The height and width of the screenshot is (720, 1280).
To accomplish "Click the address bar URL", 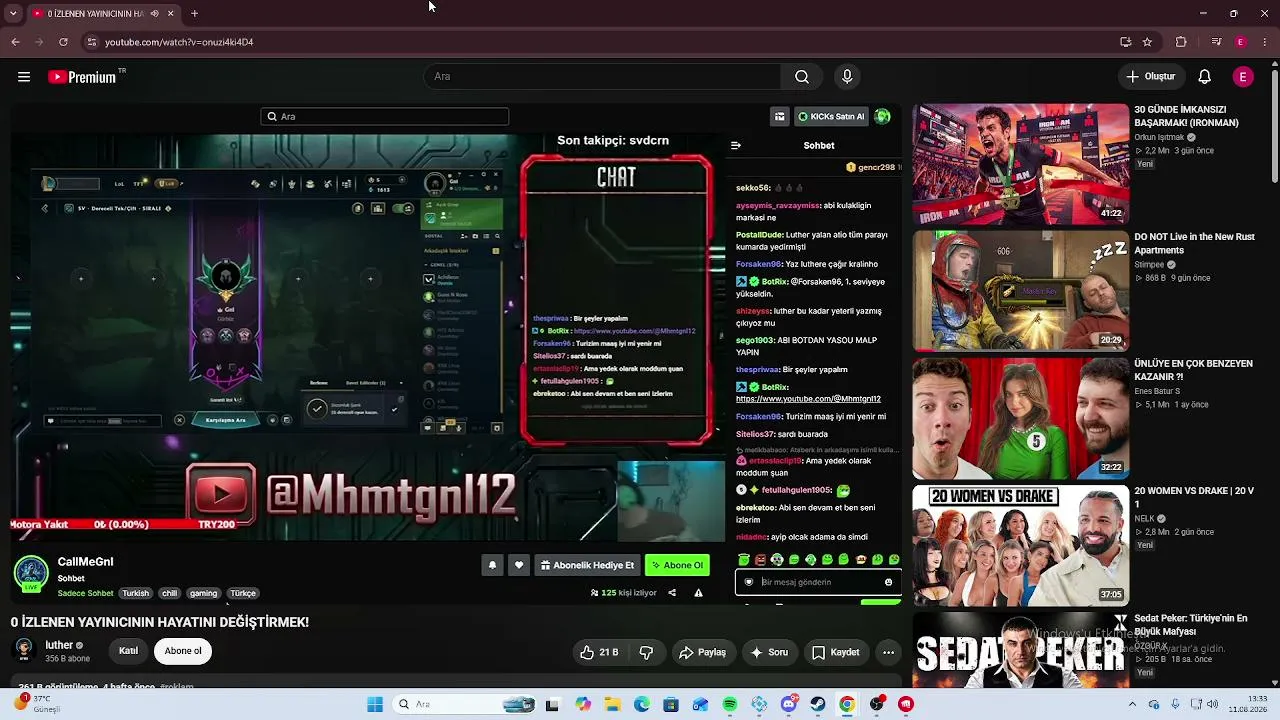I will [179, 42].
